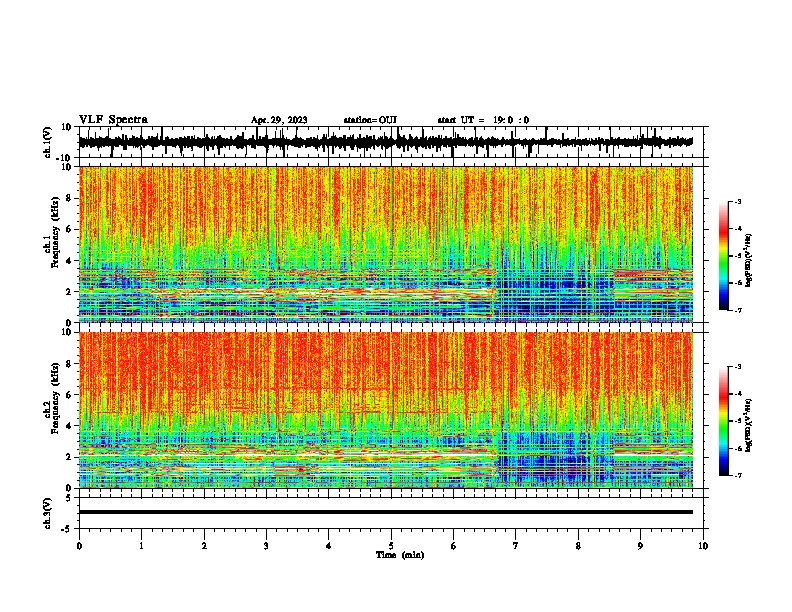Click the "ch.1(V)" waveform axis label
The width and height of the screenshot is (792, 612).
48,142
